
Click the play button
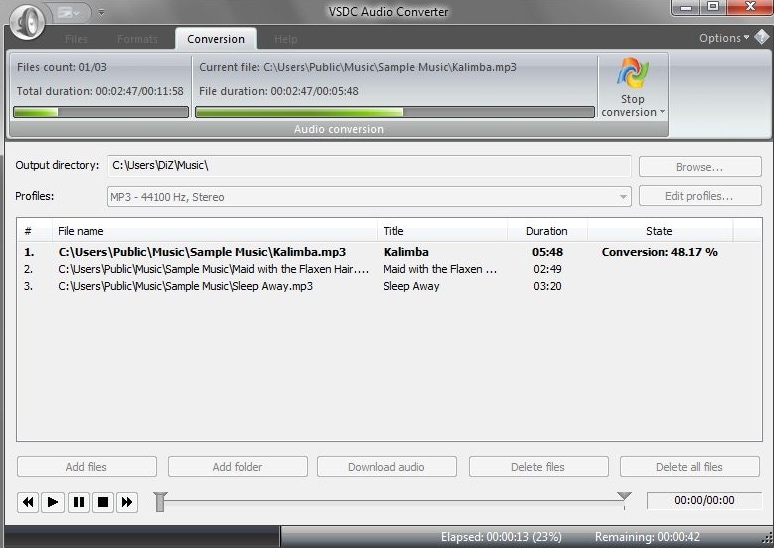(53, 502)
